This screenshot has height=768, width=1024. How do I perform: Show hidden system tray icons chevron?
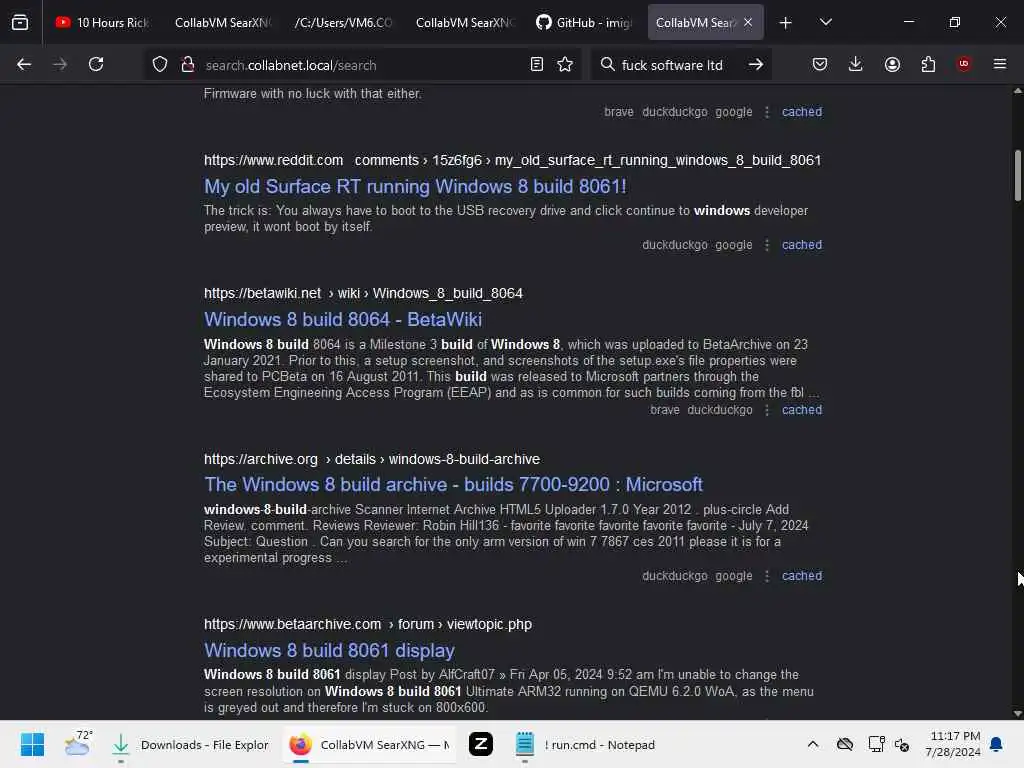(812, 744)
